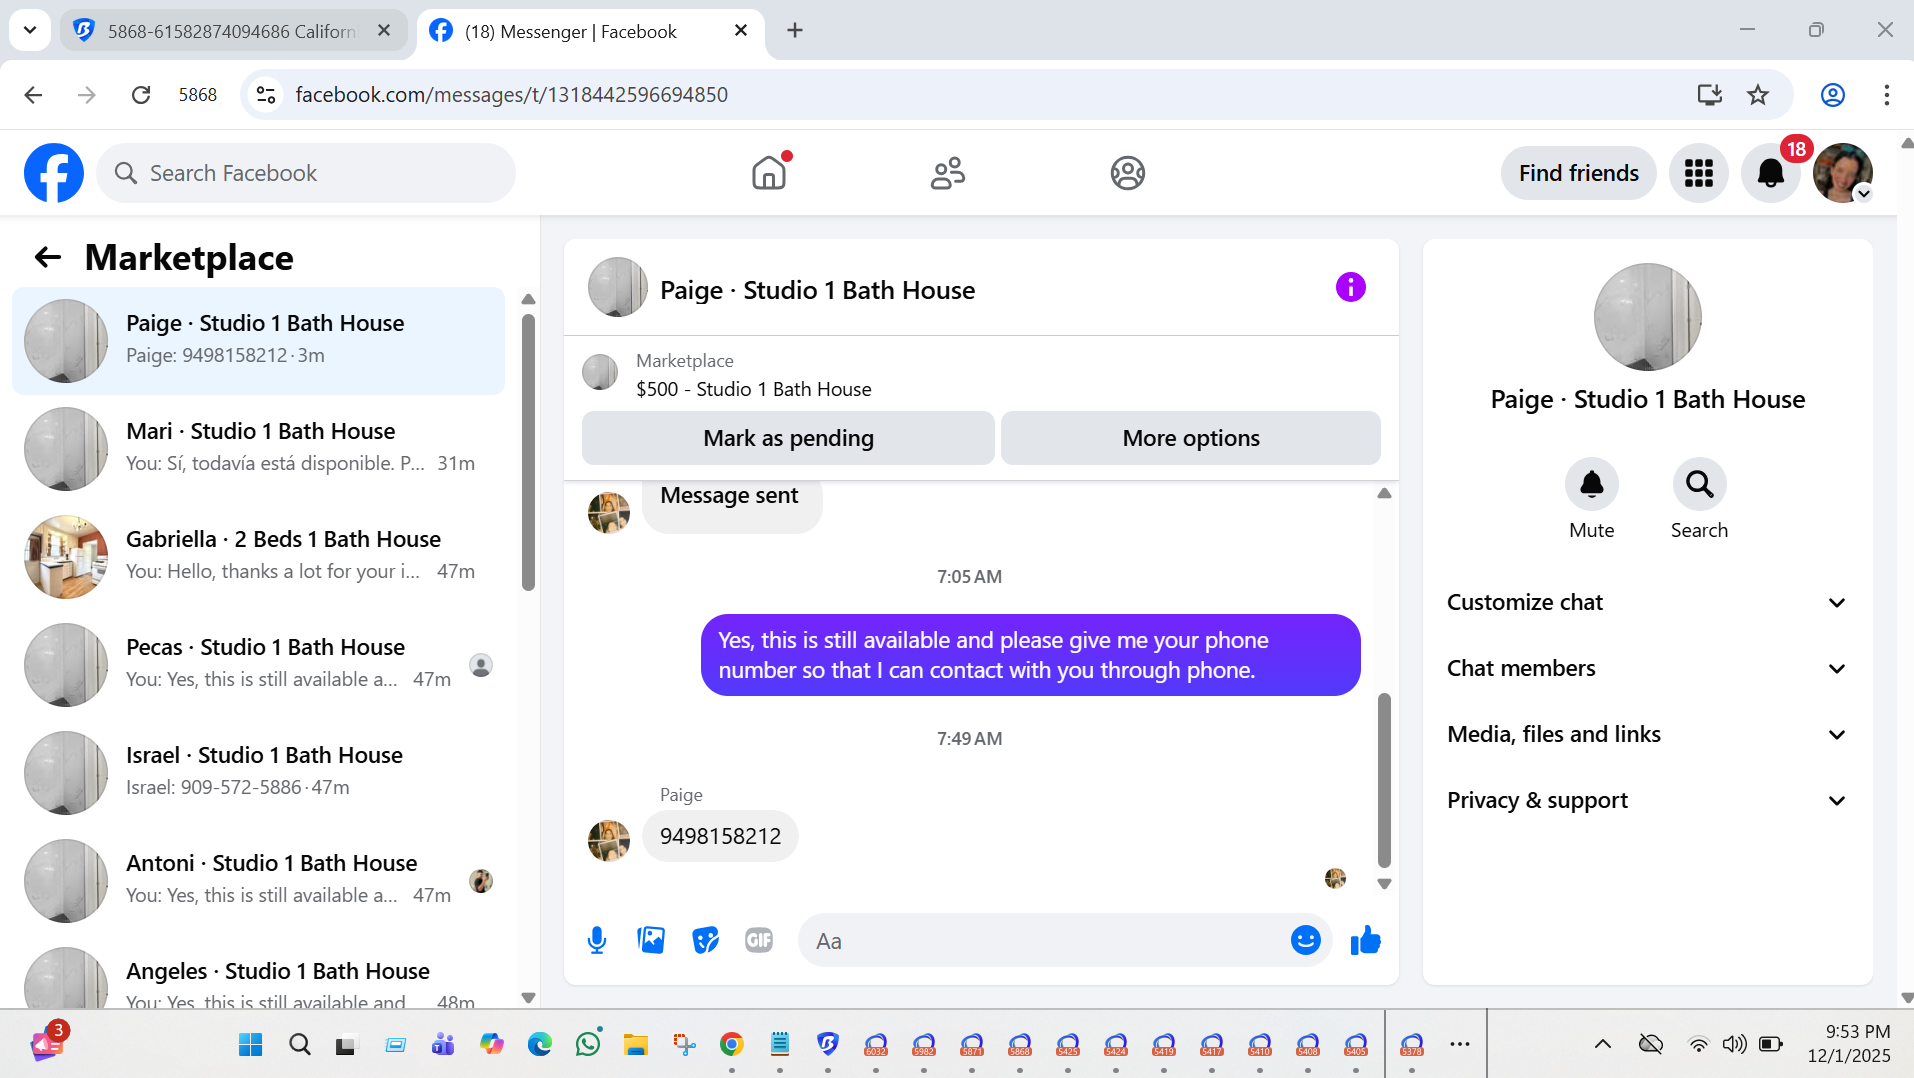Open Gabriella 2 Beds 1 Bath House chat
Image resolution: width=1914 pixels, height=1078 pixels.
point(258,557)
